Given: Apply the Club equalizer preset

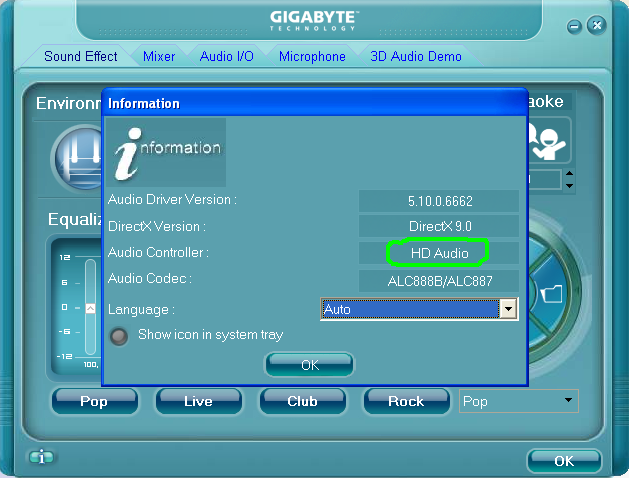Looking at the screenshot, I should [x=302, y=401].
